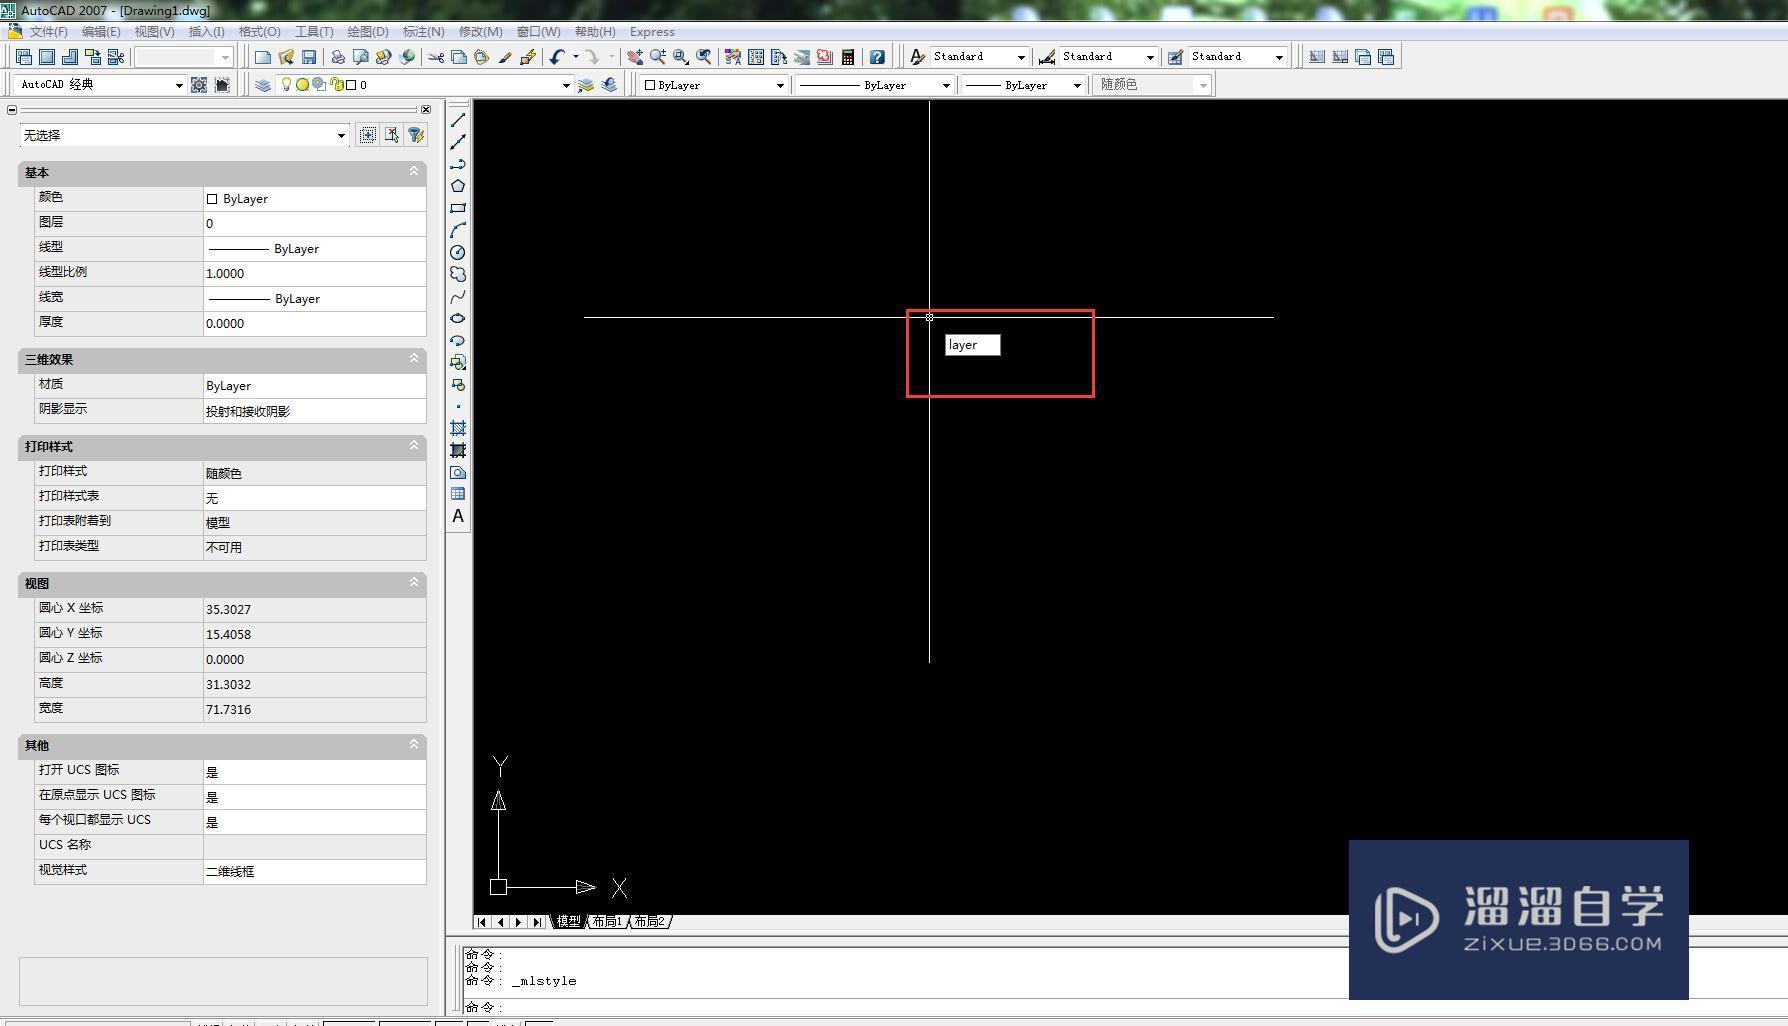Select the Hatch tool
Image resolution: width=1788 pixels, height=1026 pixels.
[458, 428]
